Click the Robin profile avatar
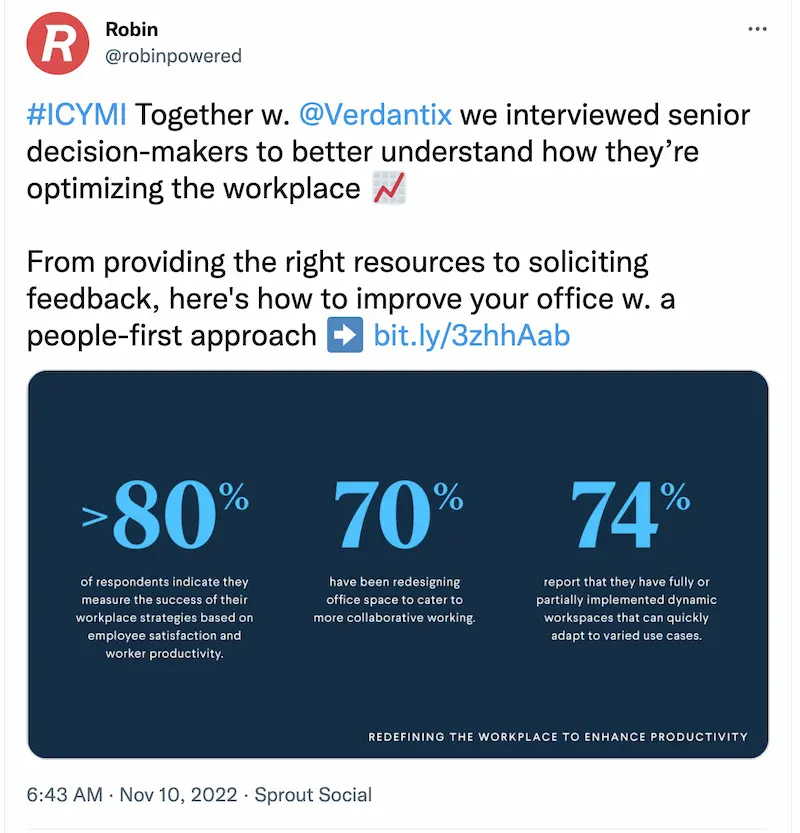 tap(58, 43)
